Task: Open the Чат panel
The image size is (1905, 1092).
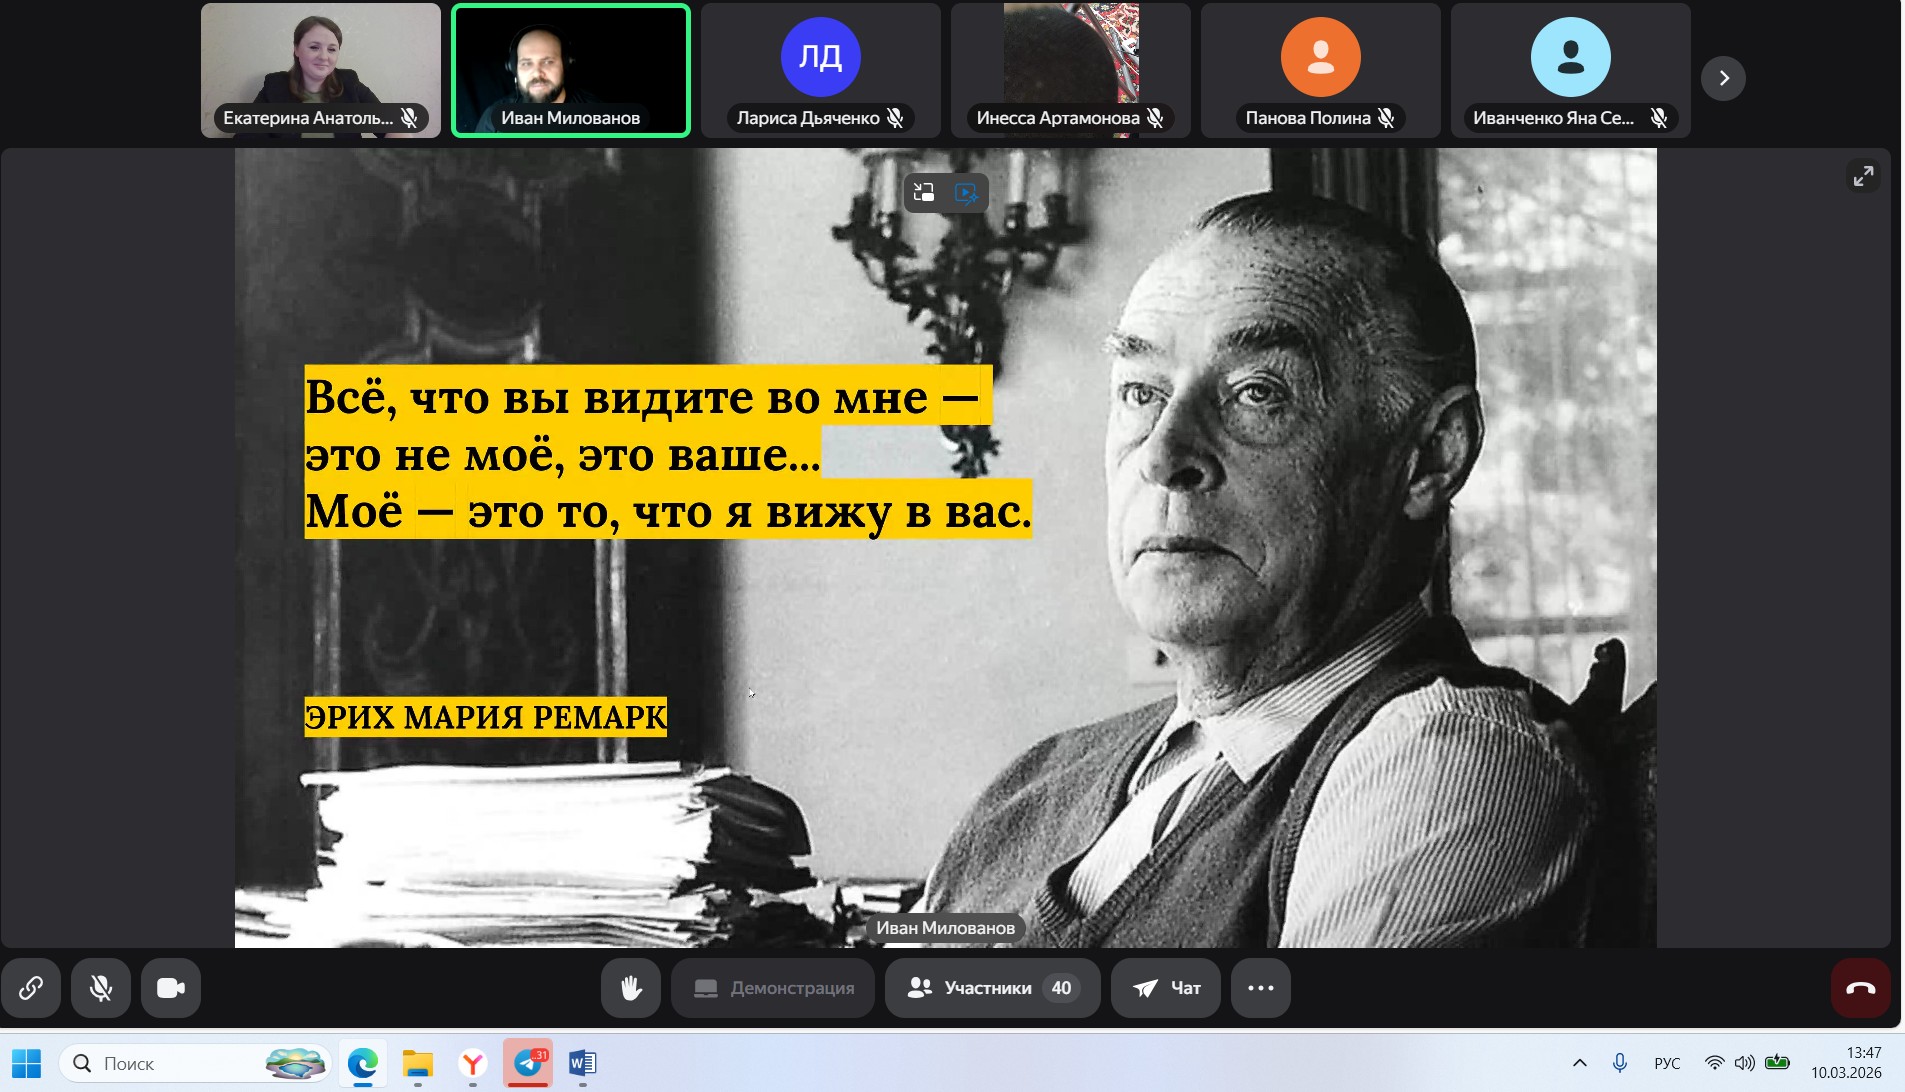Action: click(x=1166, y=988)
